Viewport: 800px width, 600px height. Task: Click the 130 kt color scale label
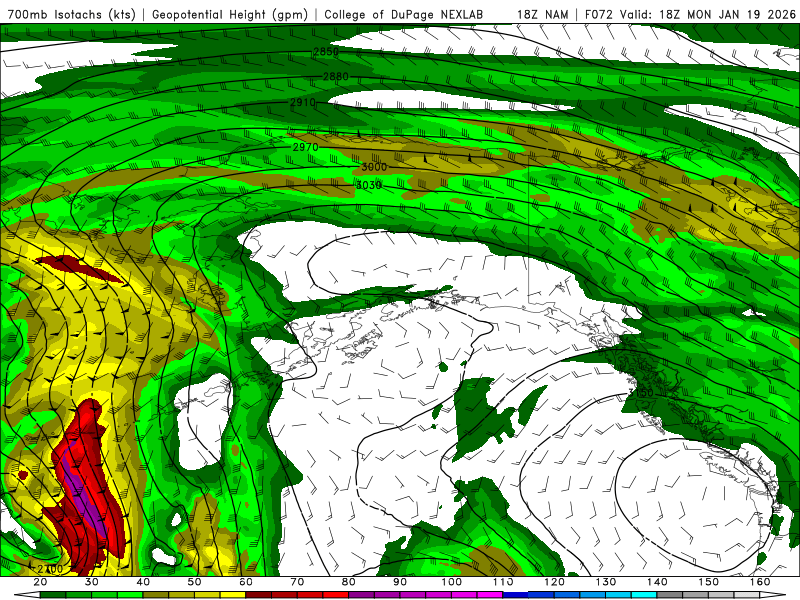[x=606, y=582]
